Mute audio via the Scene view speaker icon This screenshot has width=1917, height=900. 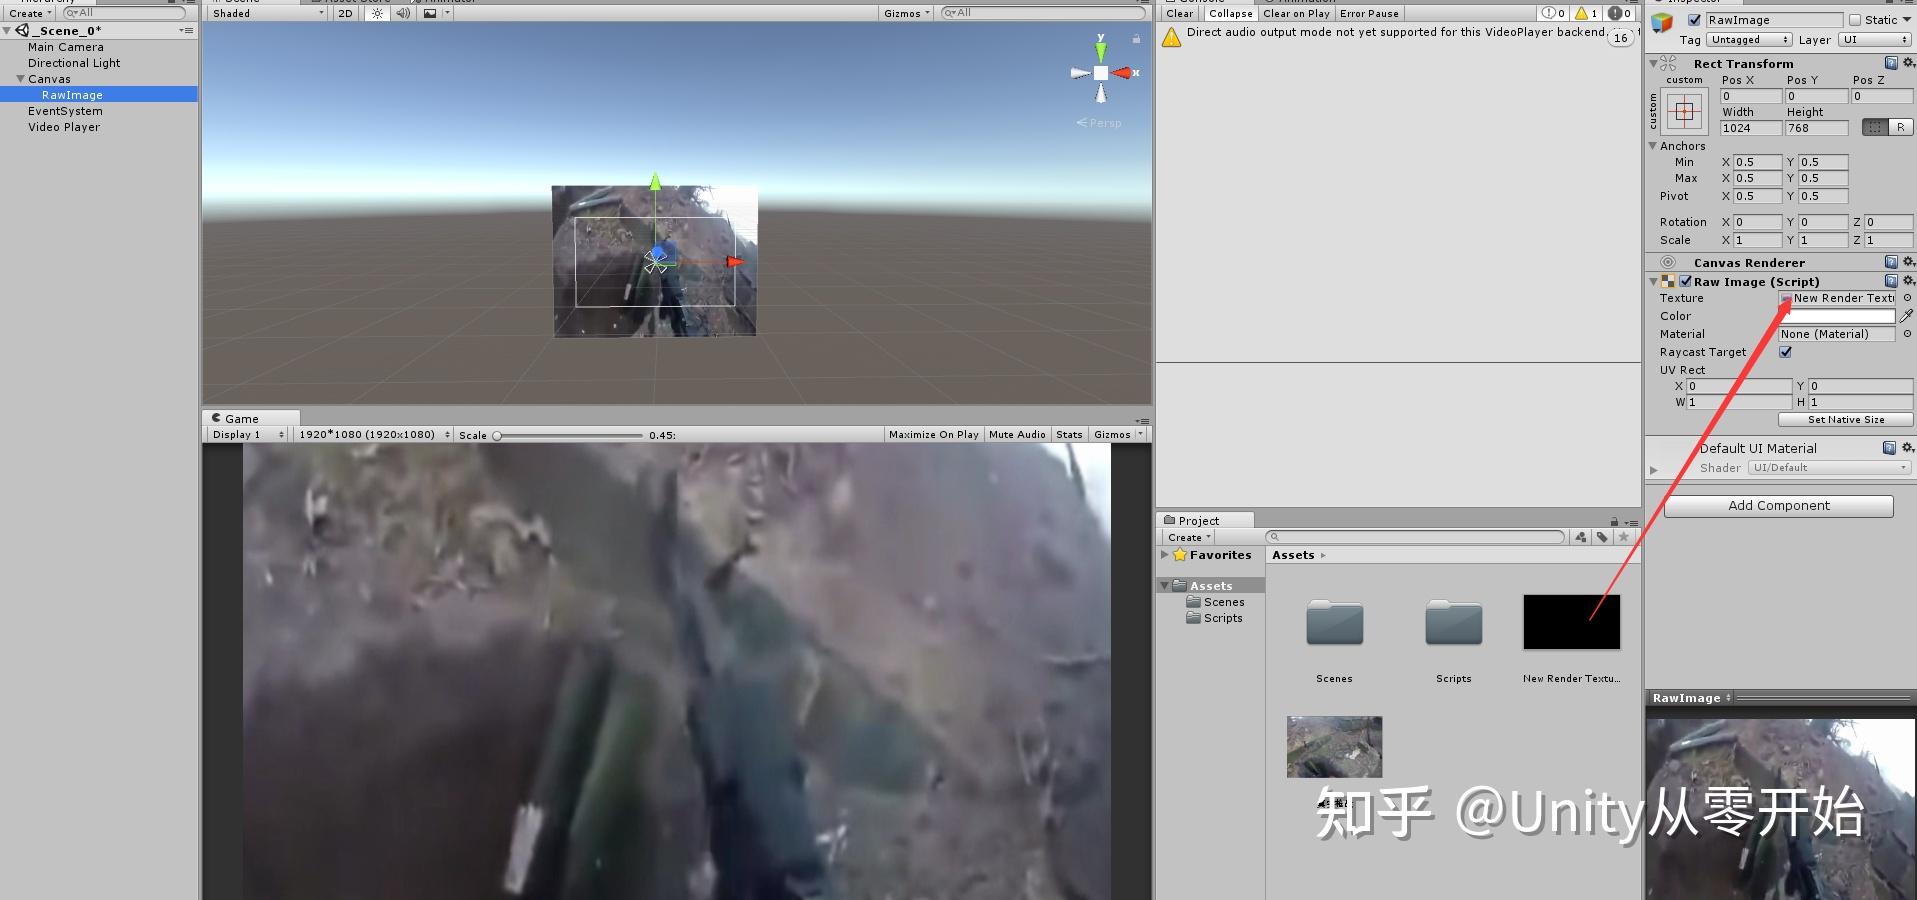coord(402,13)
